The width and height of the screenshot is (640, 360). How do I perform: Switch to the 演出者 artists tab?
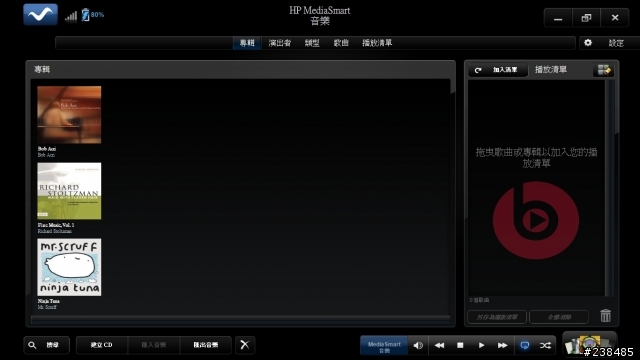[x=280, y=43]
